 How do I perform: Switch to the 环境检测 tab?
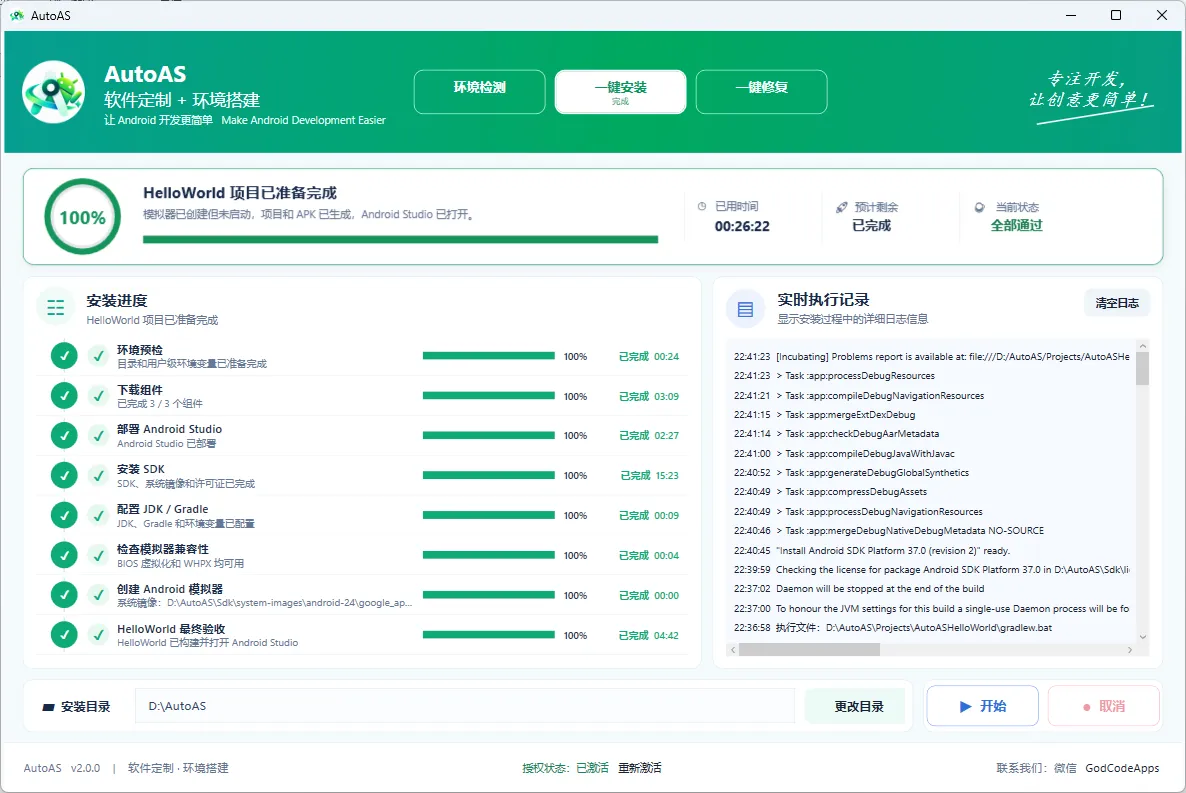click(480, 92)
